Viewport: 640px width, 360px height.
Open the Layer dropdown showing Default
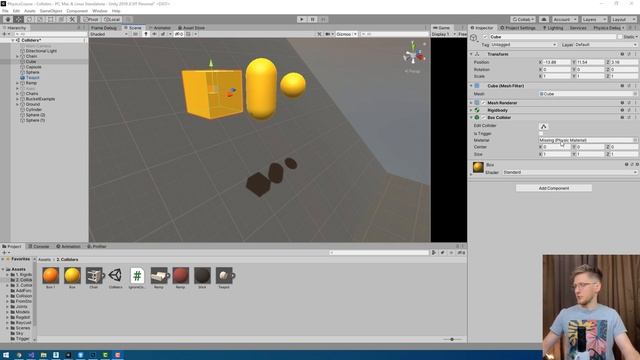click(x=606, y=44)
